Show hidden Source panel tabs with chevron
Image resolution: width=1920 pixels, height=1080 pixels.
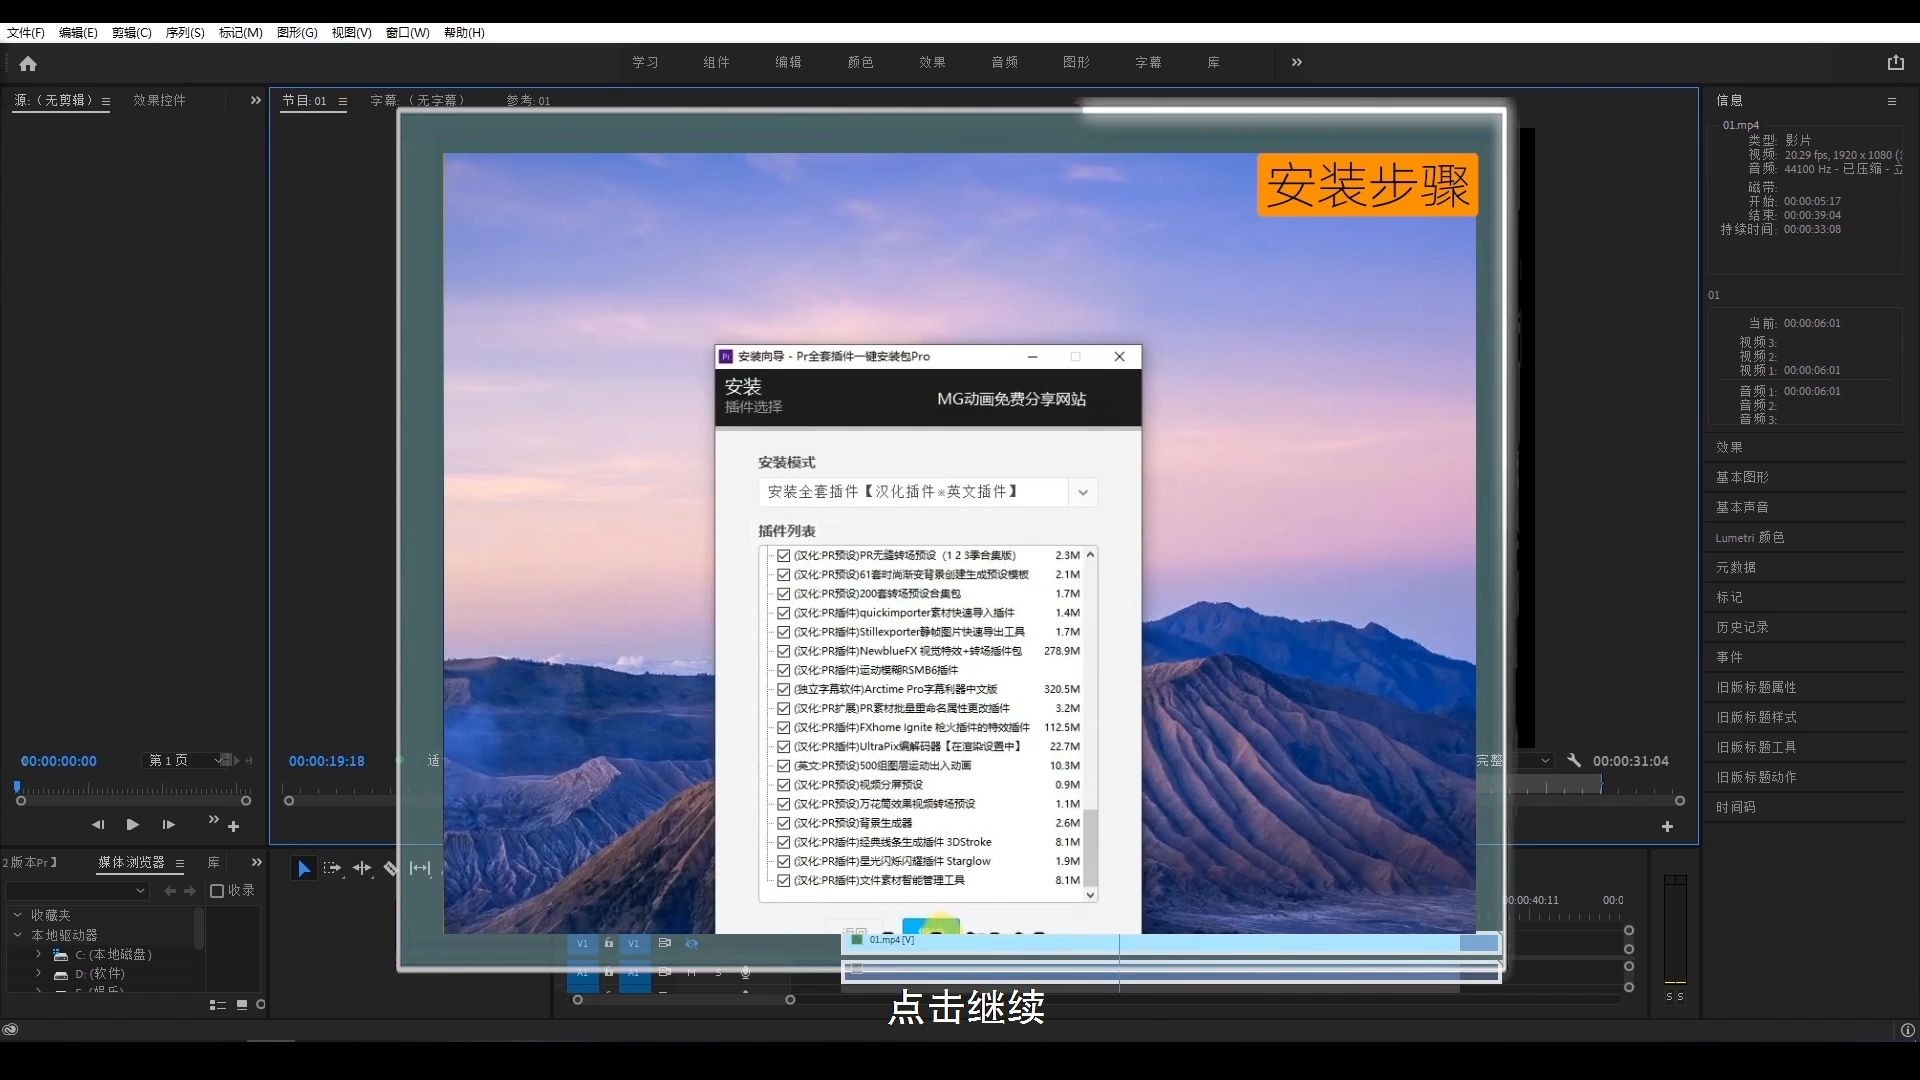[255, 100]
